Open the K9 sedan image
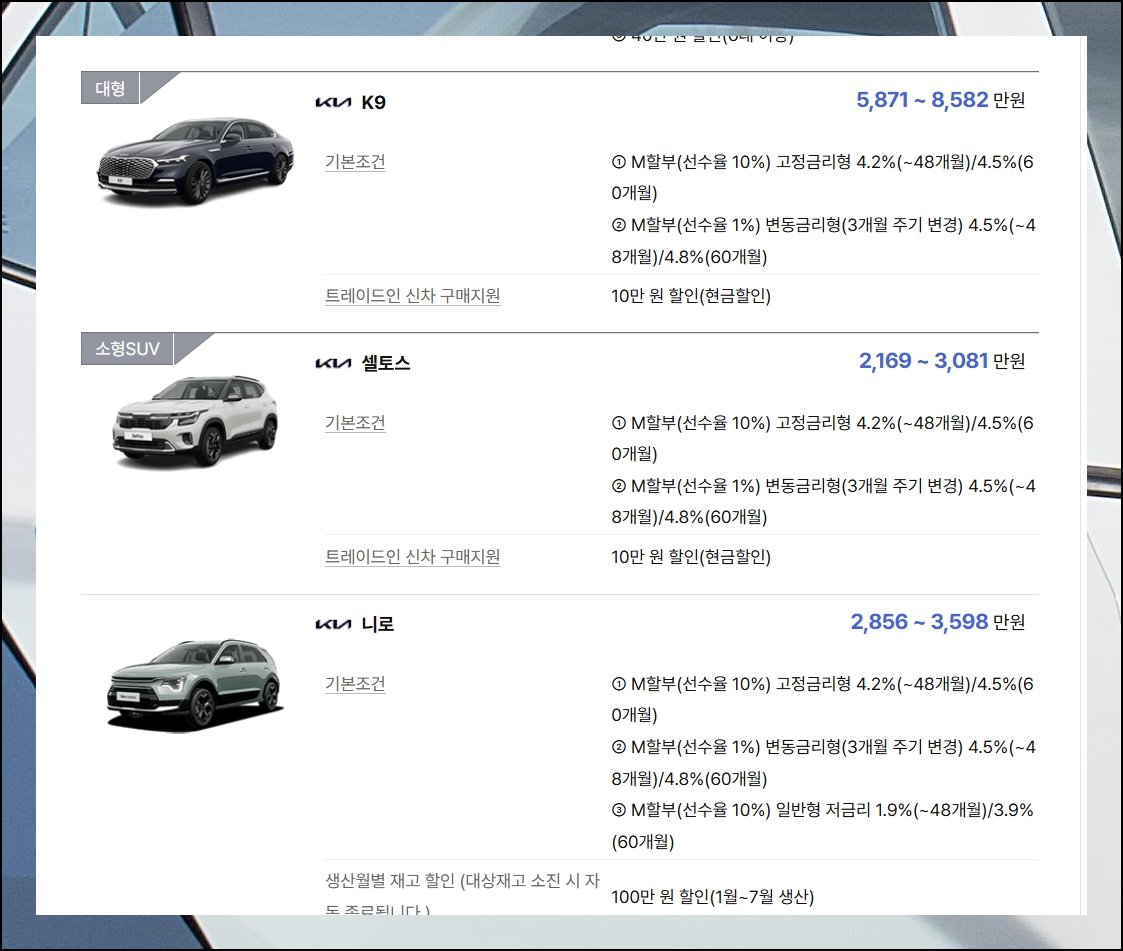The height and width of the screenshot is (951, 1123). (x=195, y=162)
